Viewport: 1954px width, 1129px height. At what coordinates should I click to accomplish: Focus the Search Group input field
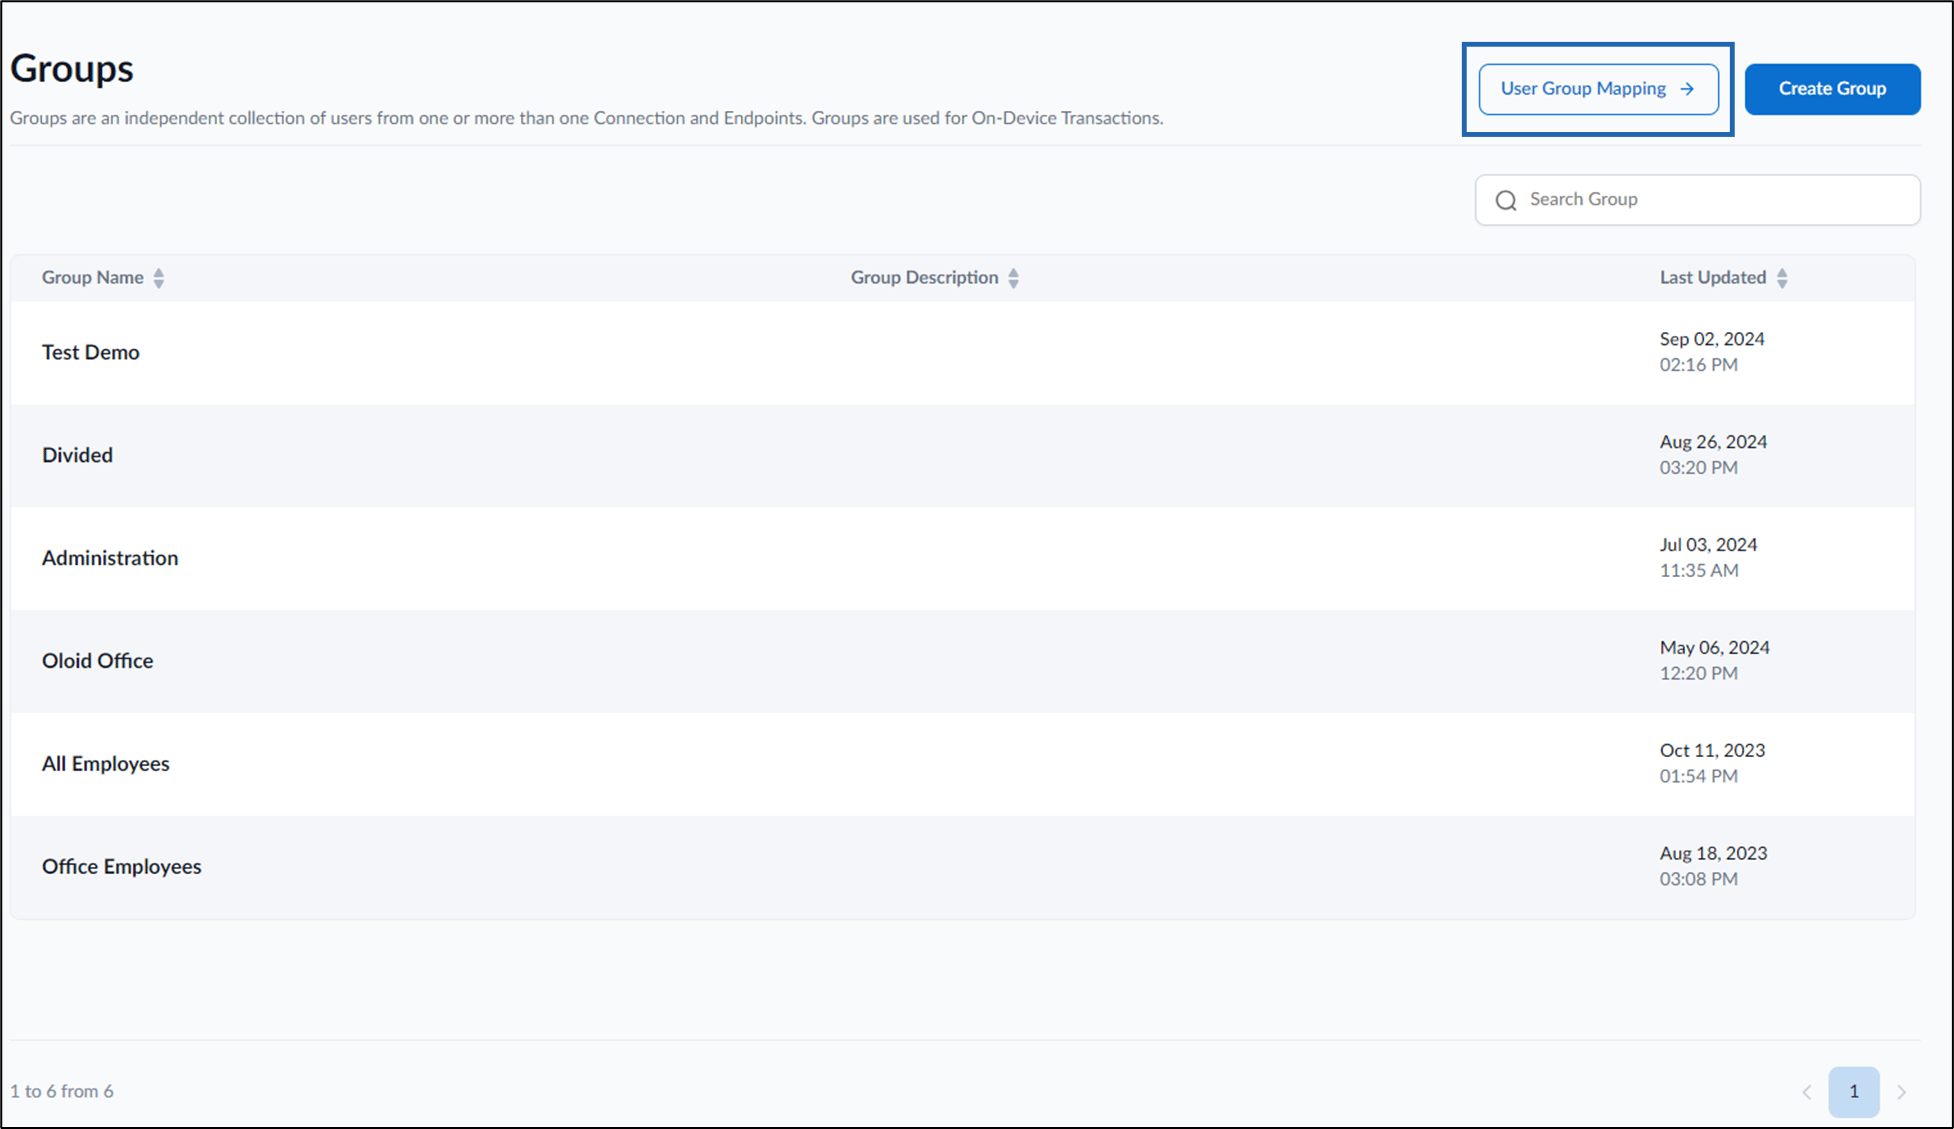pos(1697,200)
